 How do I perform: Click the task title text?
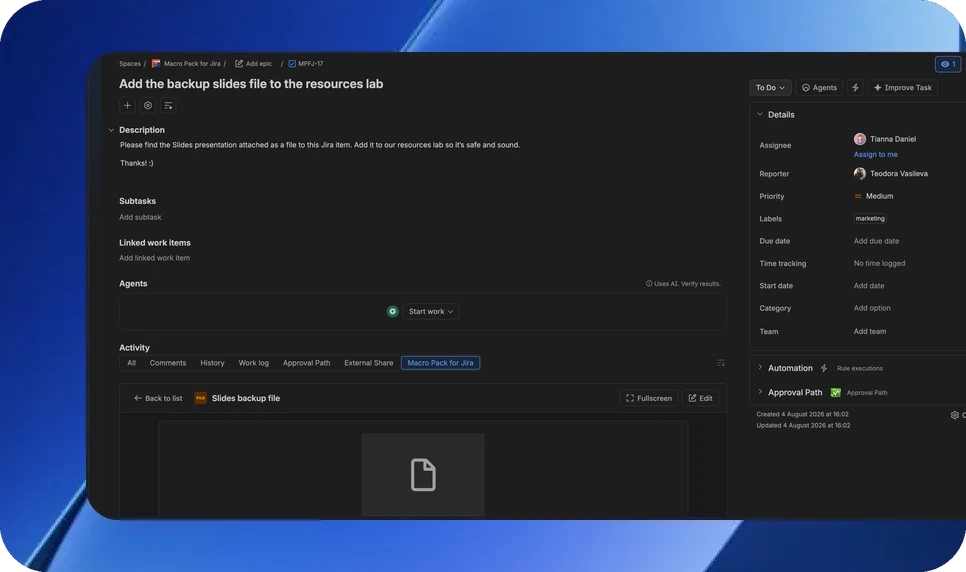tap(251, 84)
